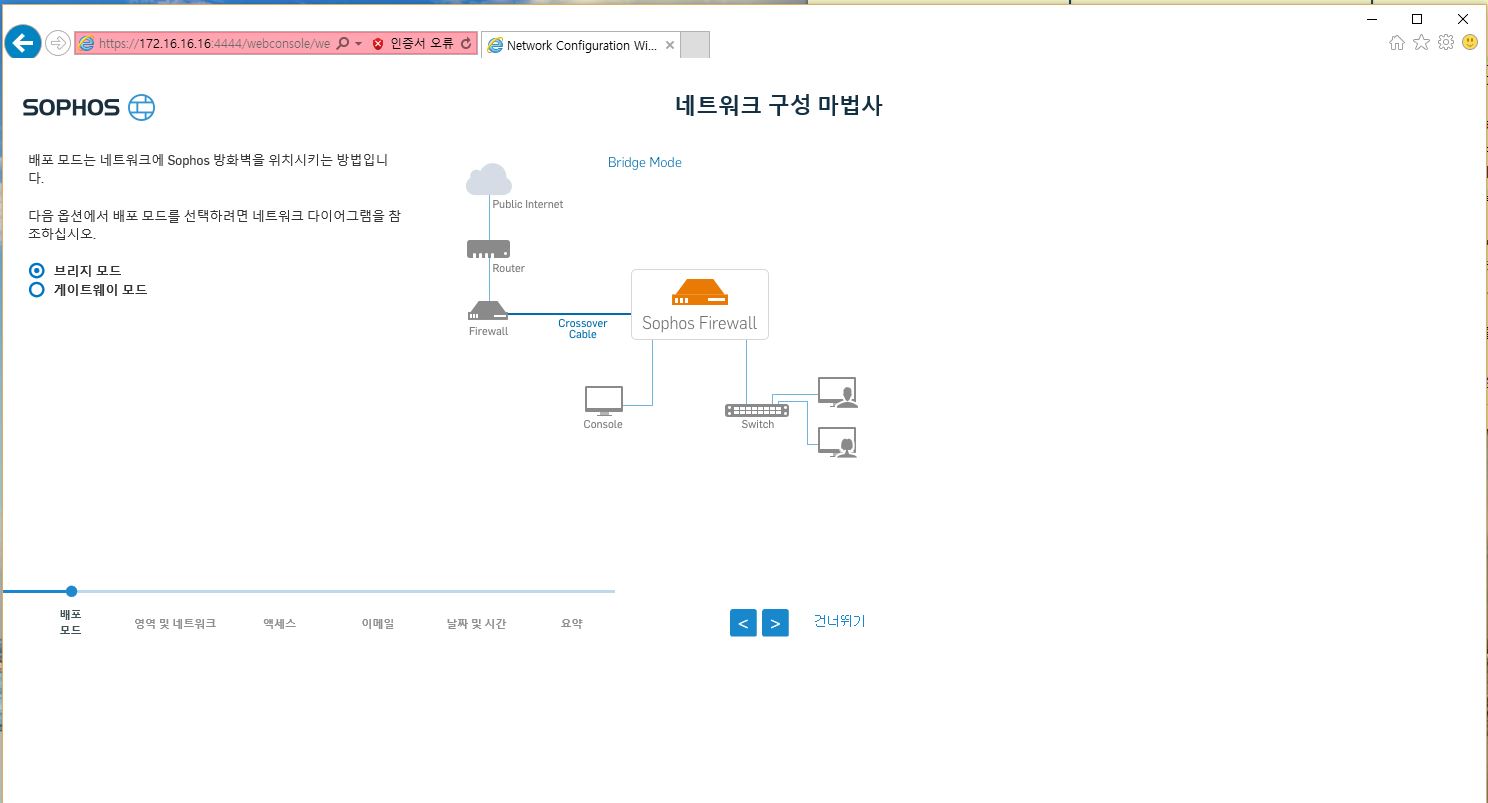Viewport: 1488px width, 803px height.
Task: Select 브리지 모드 radio button
Action: [37, 270]
